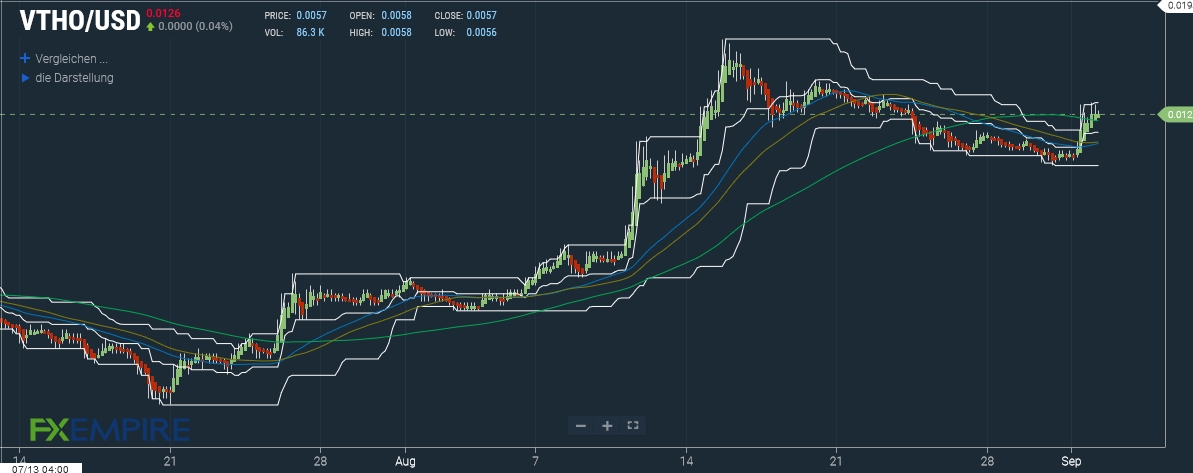The height and width of the screenshot is (473, 1193).
Task: Click the LOW value 0.0056
Action: (x=482, y=33)
